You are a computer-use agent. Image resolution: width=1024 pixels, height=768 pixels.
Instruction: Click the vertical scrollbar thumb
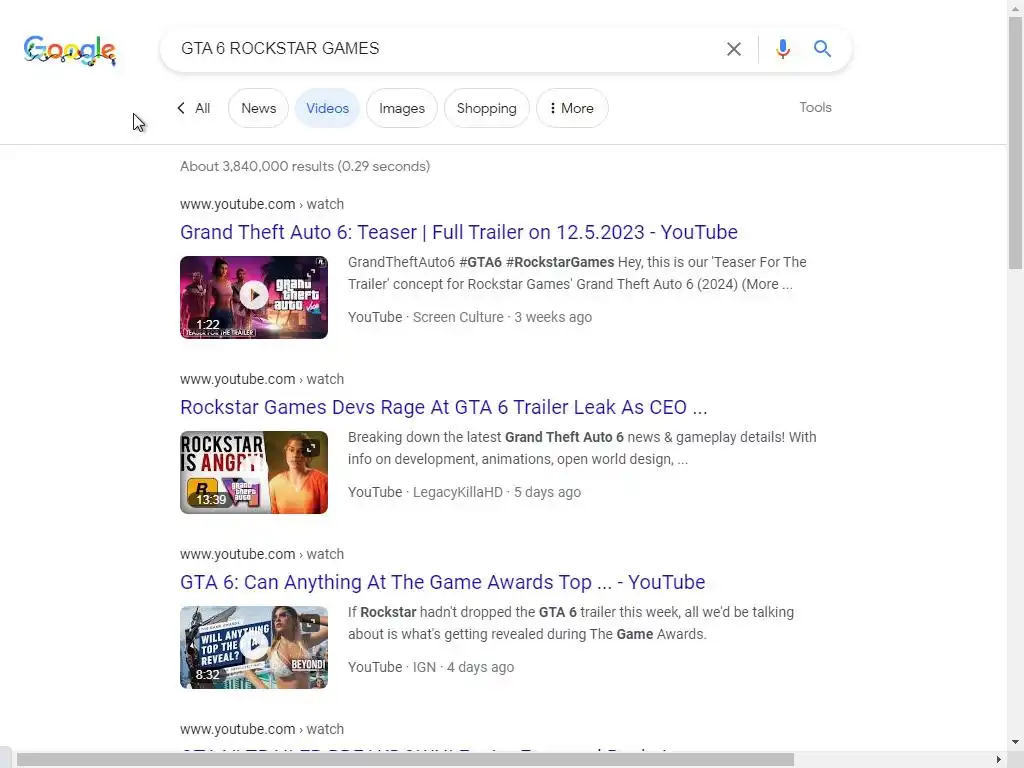point(1015,144)
